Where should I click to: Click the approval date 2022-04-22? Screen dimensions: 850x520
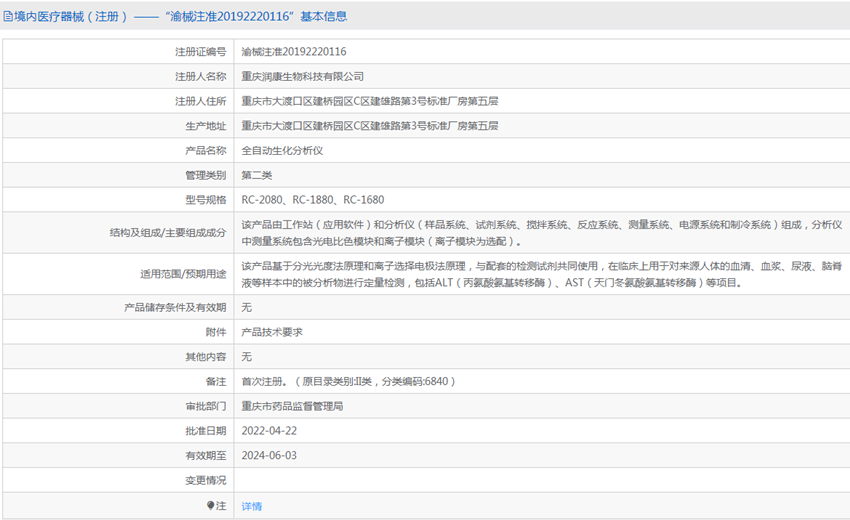point(269,431)
